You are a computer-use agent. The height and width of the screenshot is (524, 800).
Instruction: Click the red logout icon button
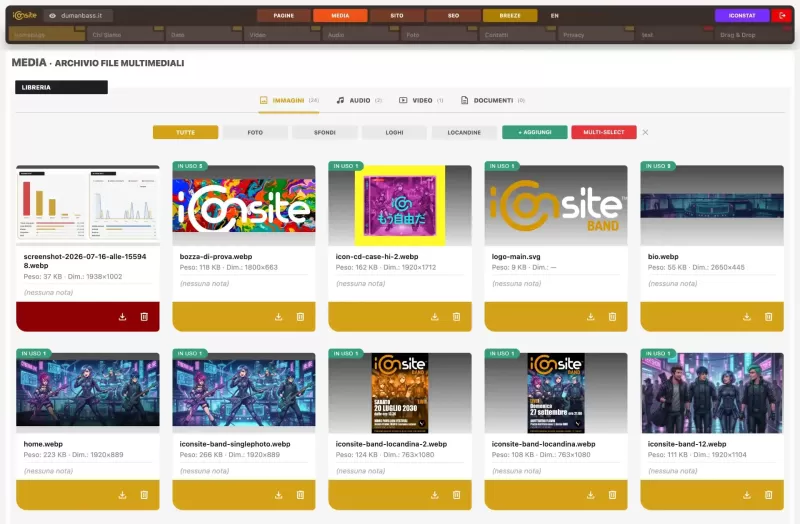point(782,16)
